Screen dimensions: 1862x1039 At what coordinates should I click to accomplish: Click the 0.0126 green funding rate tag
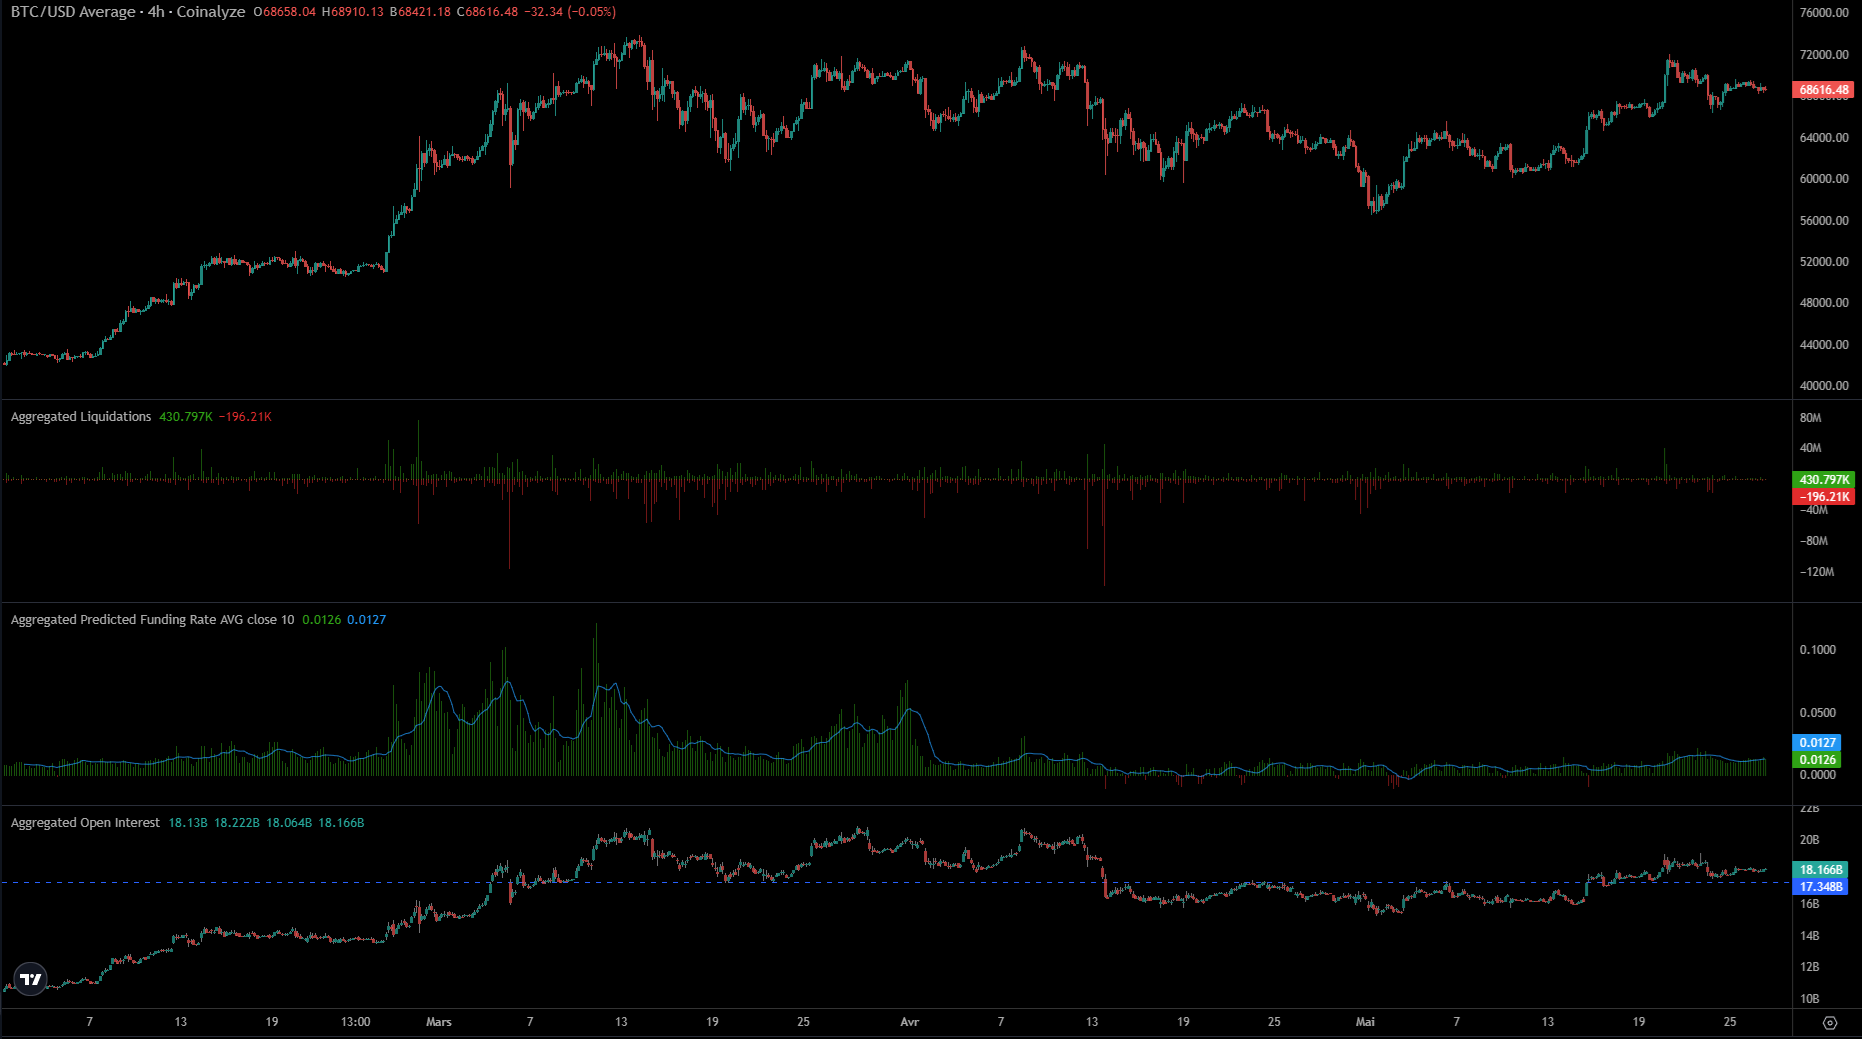(1817, 759)
